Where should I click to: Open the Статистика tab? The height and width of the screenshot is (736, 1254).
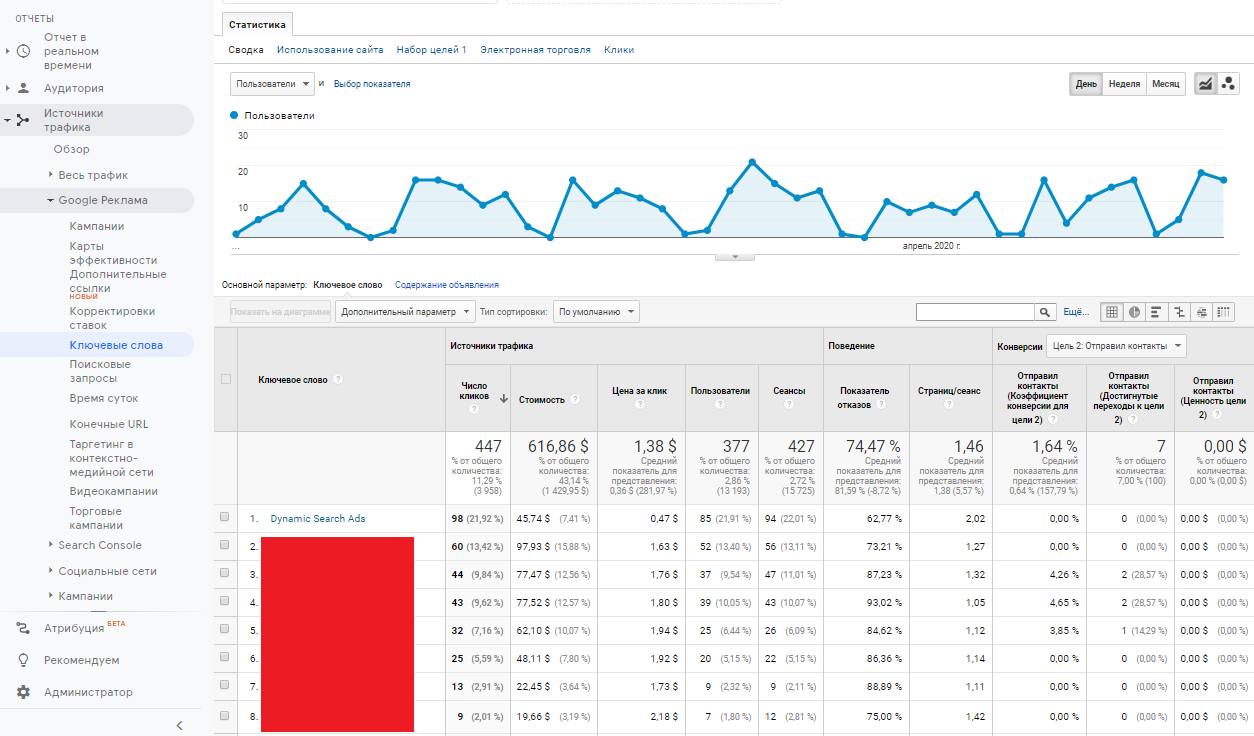click(257, 24)
